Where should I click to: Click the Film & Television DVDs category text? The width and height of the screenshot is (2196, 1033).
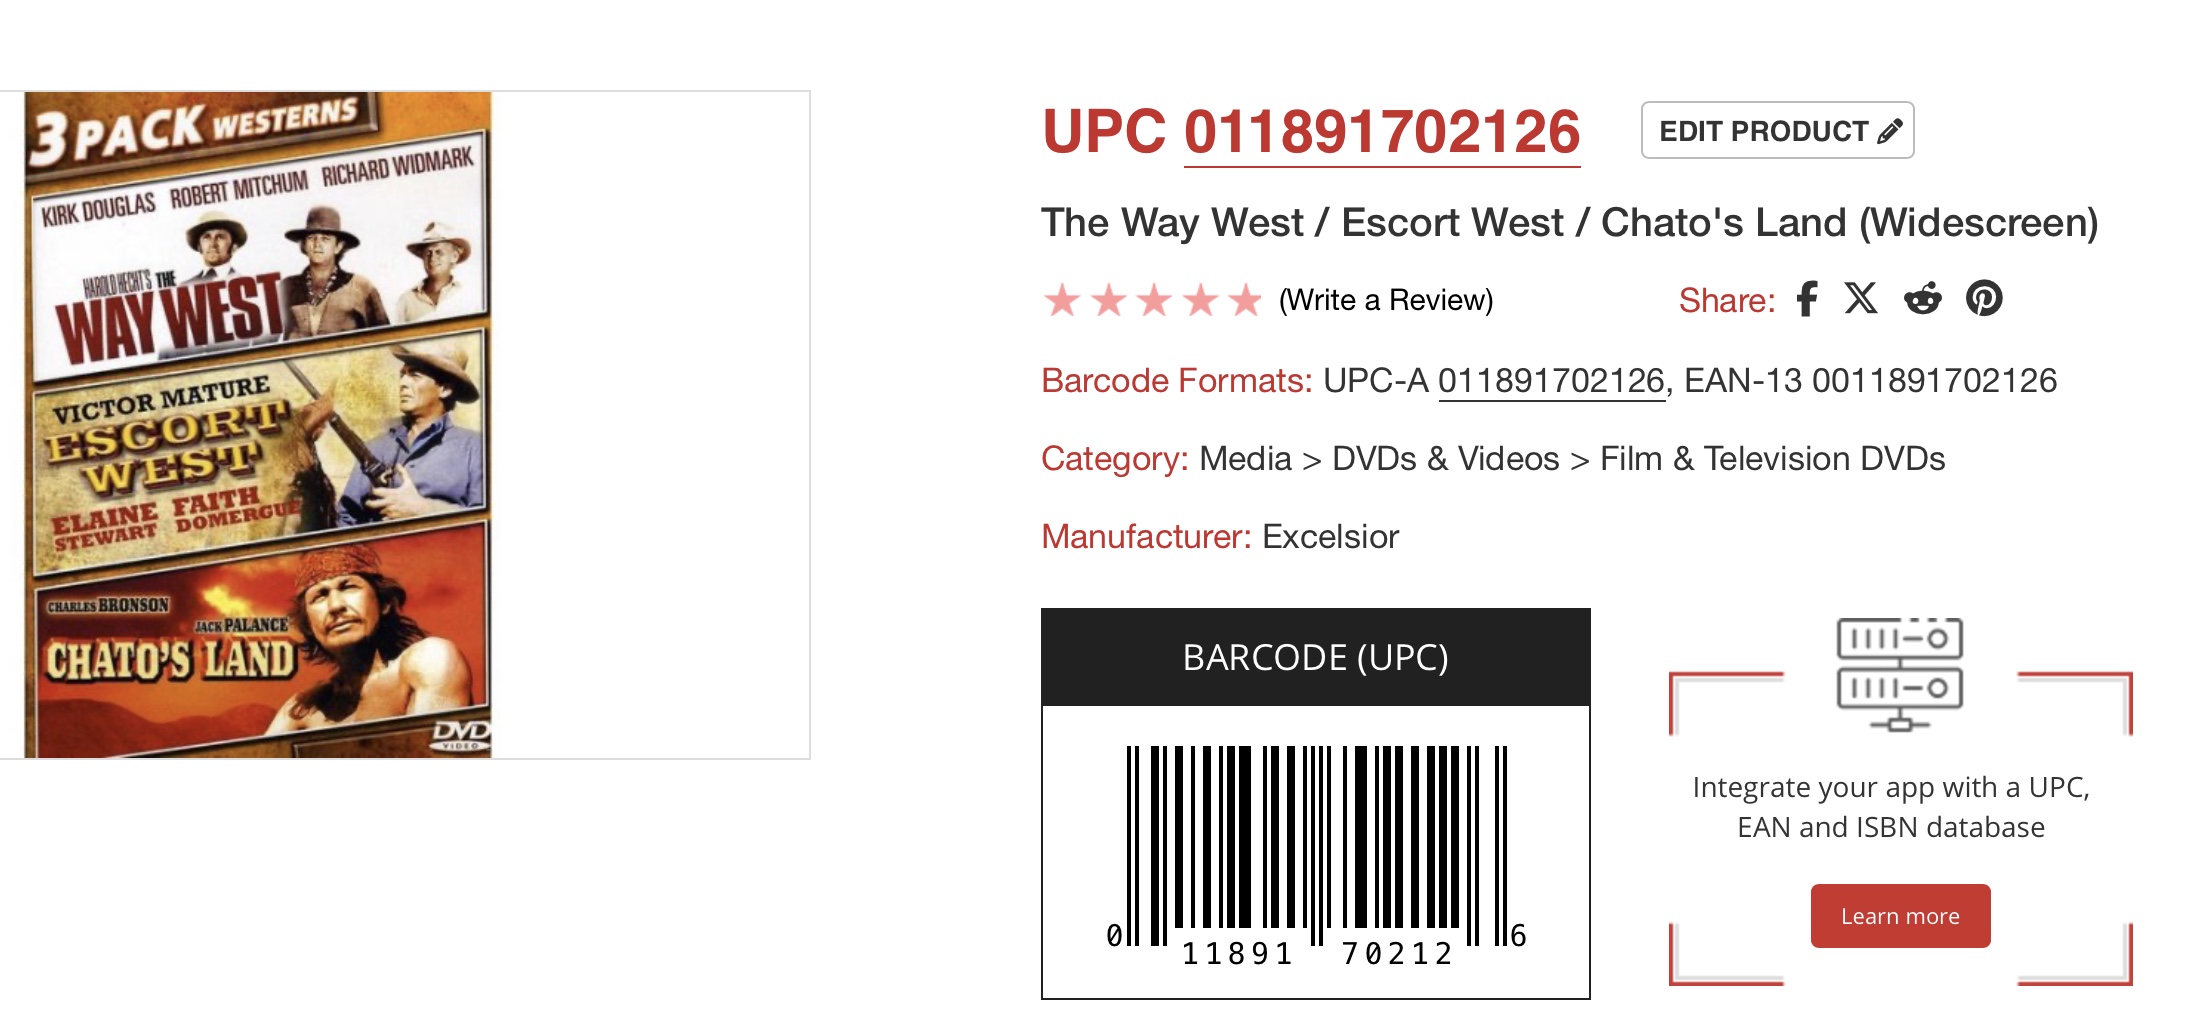tap(1772, 459)
